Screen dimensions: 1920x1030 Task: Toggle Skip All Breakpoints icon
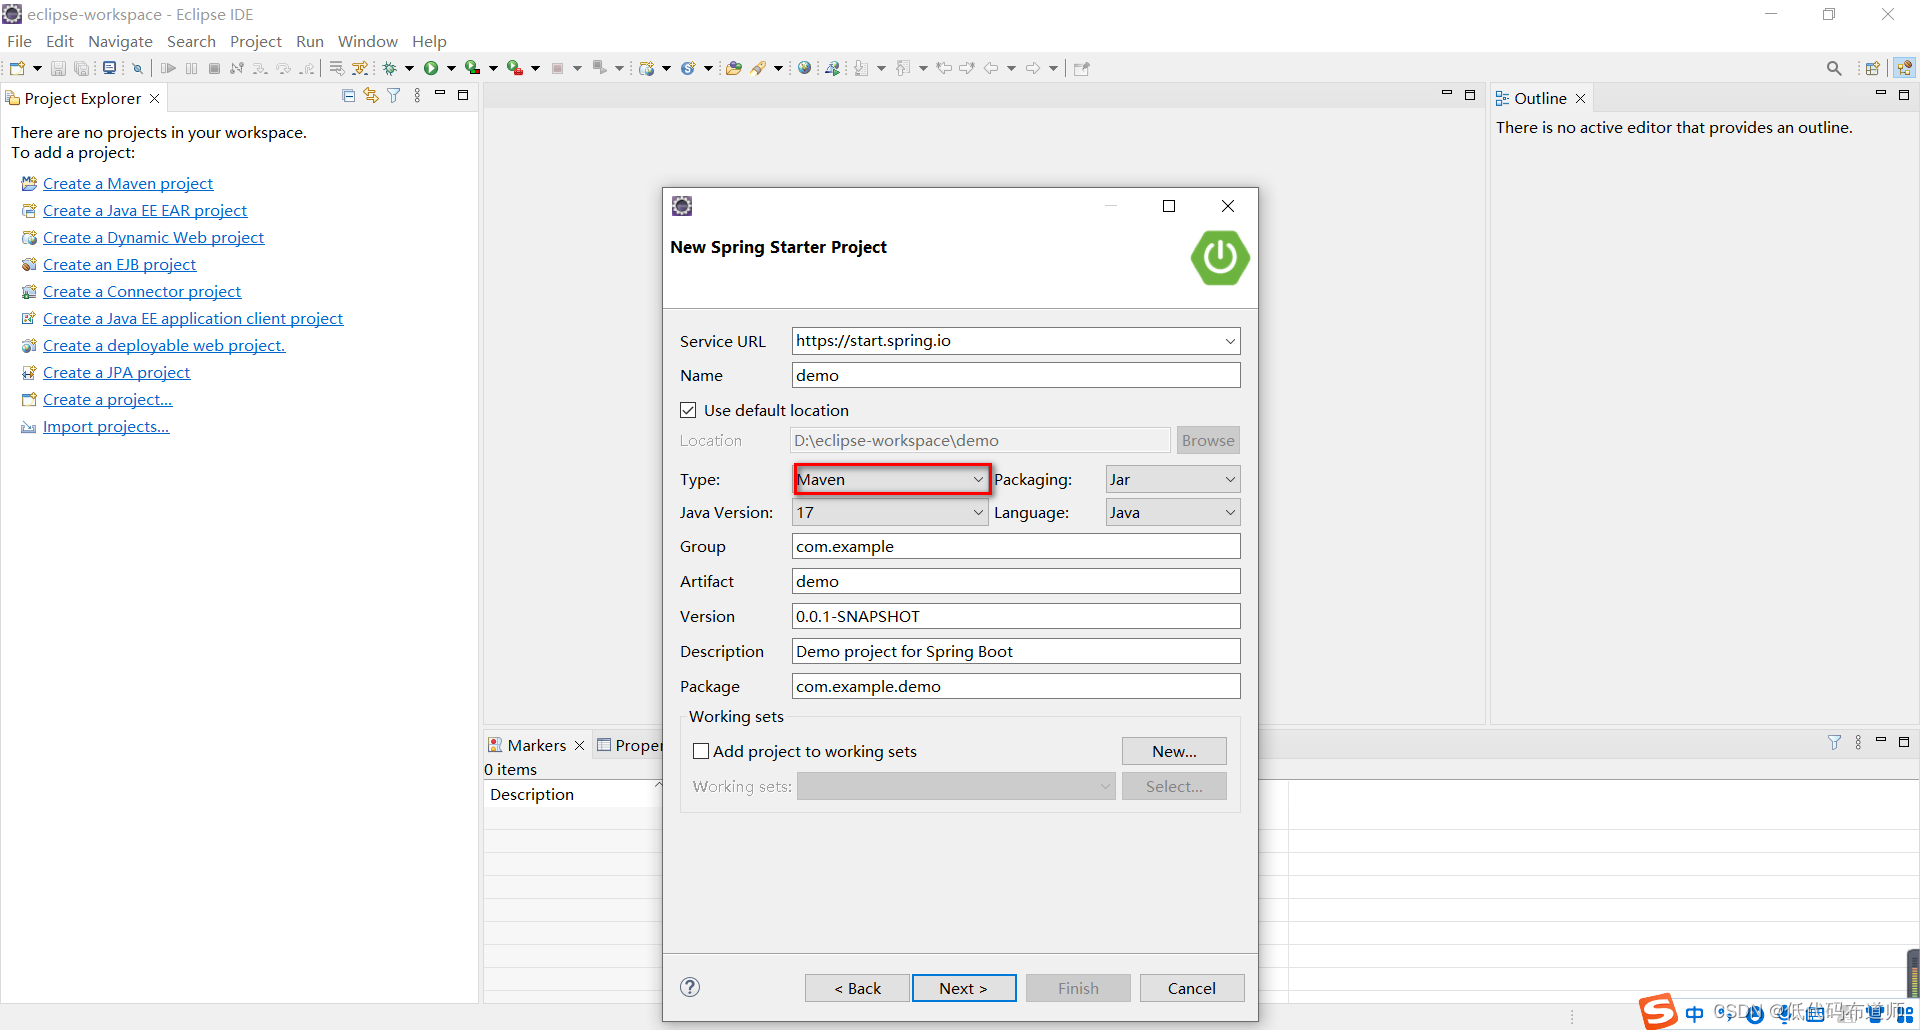click(x=138, y=68)
